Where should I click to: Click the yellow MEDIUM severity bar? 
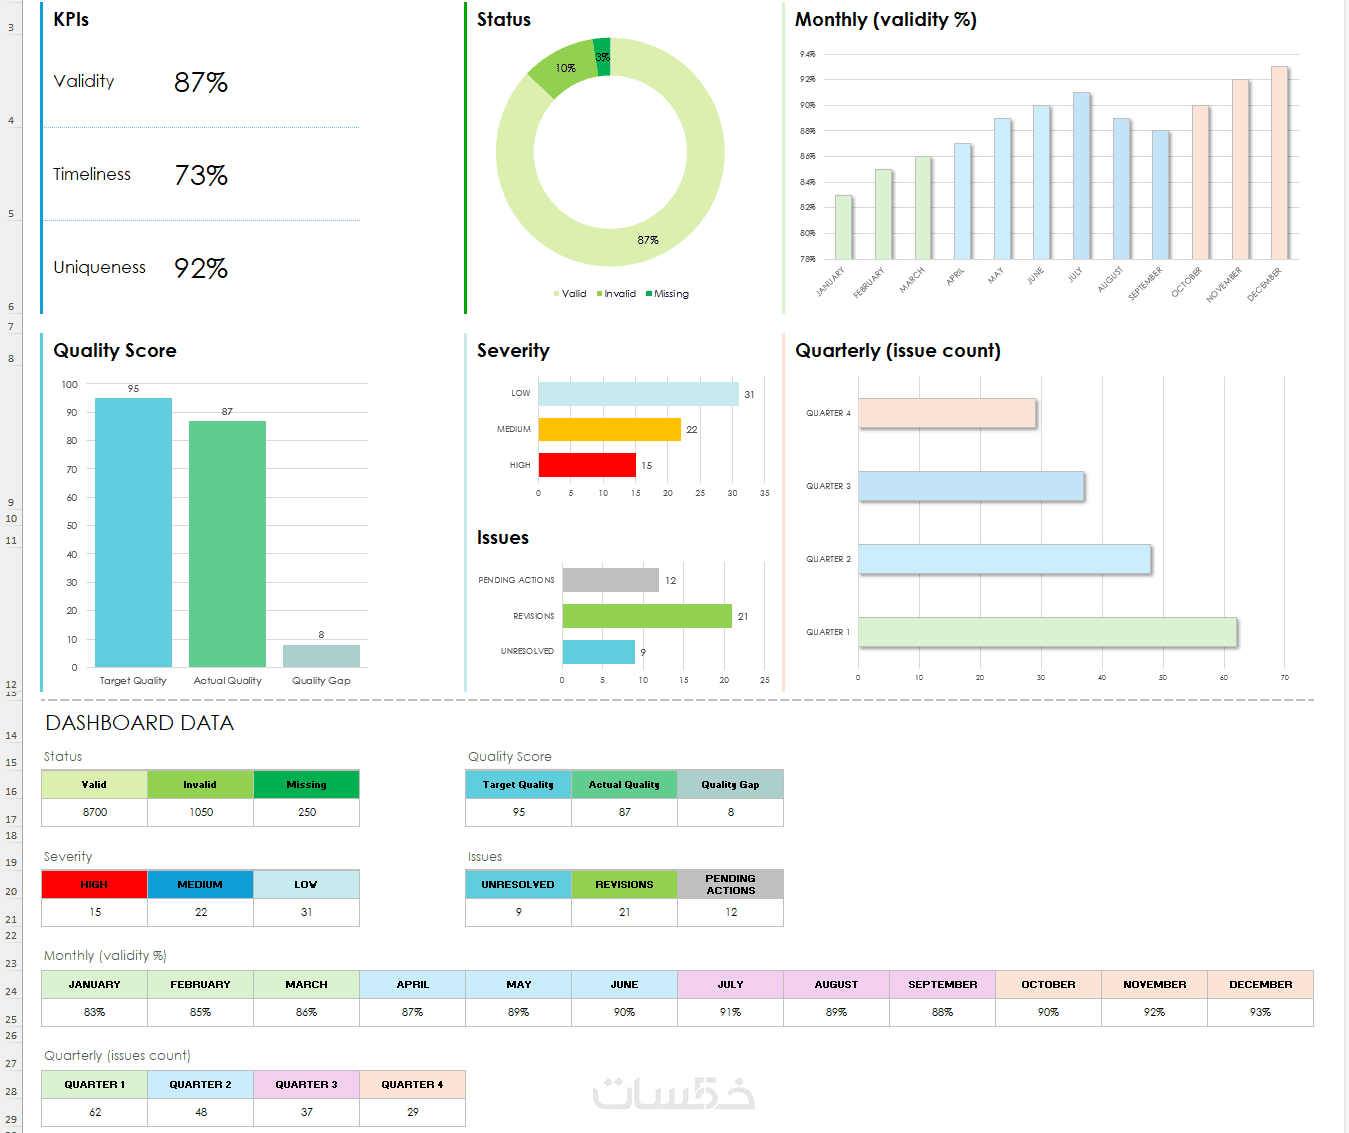(609, 429)
